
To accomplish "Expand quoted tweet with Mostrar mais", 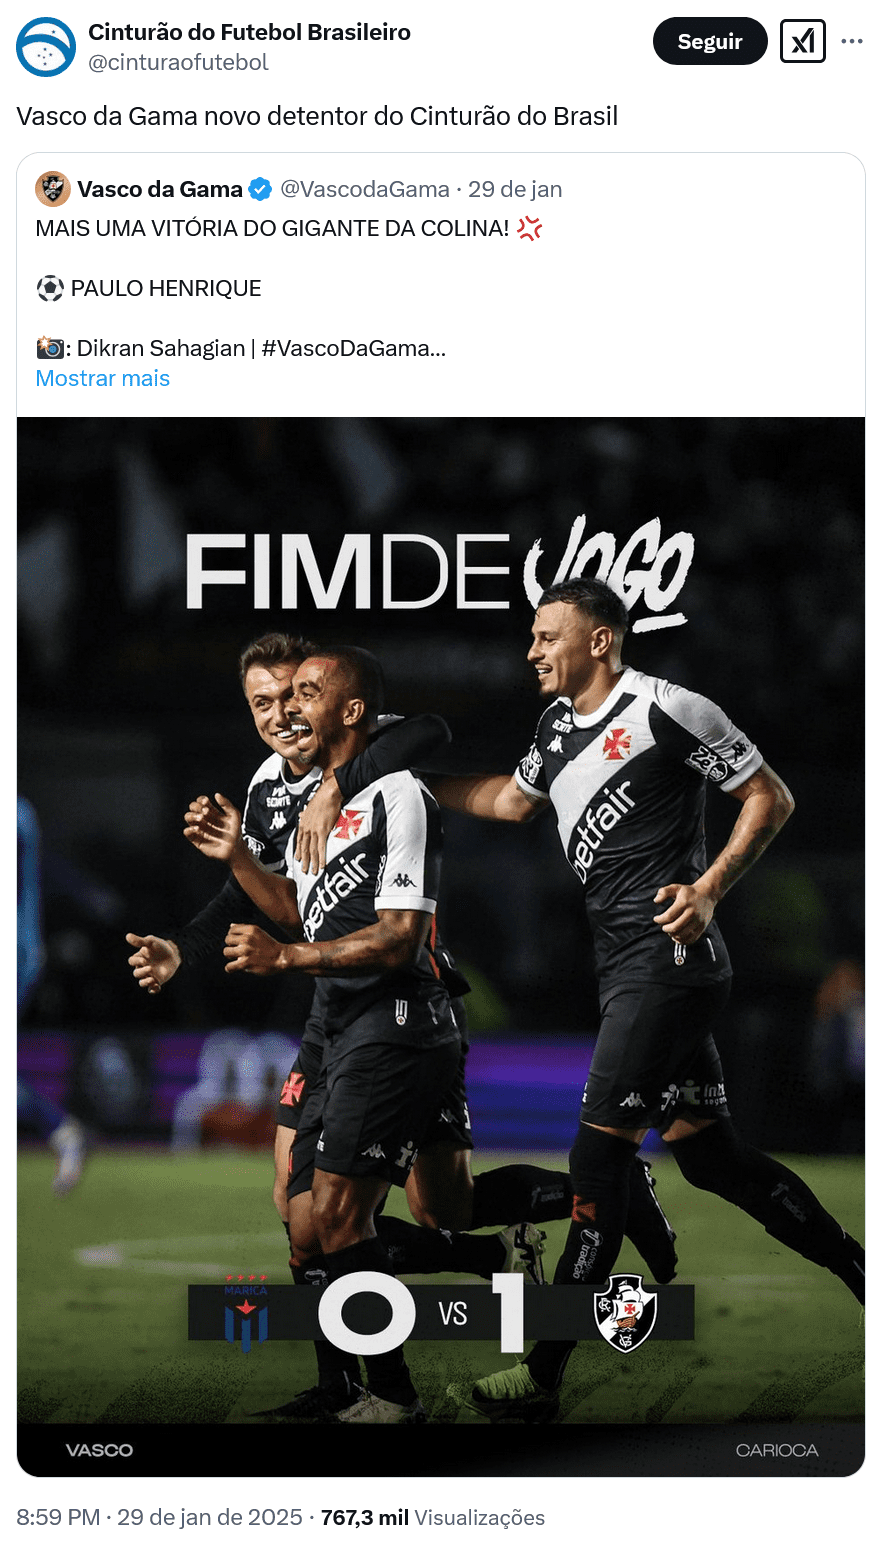I will (103, 378).
